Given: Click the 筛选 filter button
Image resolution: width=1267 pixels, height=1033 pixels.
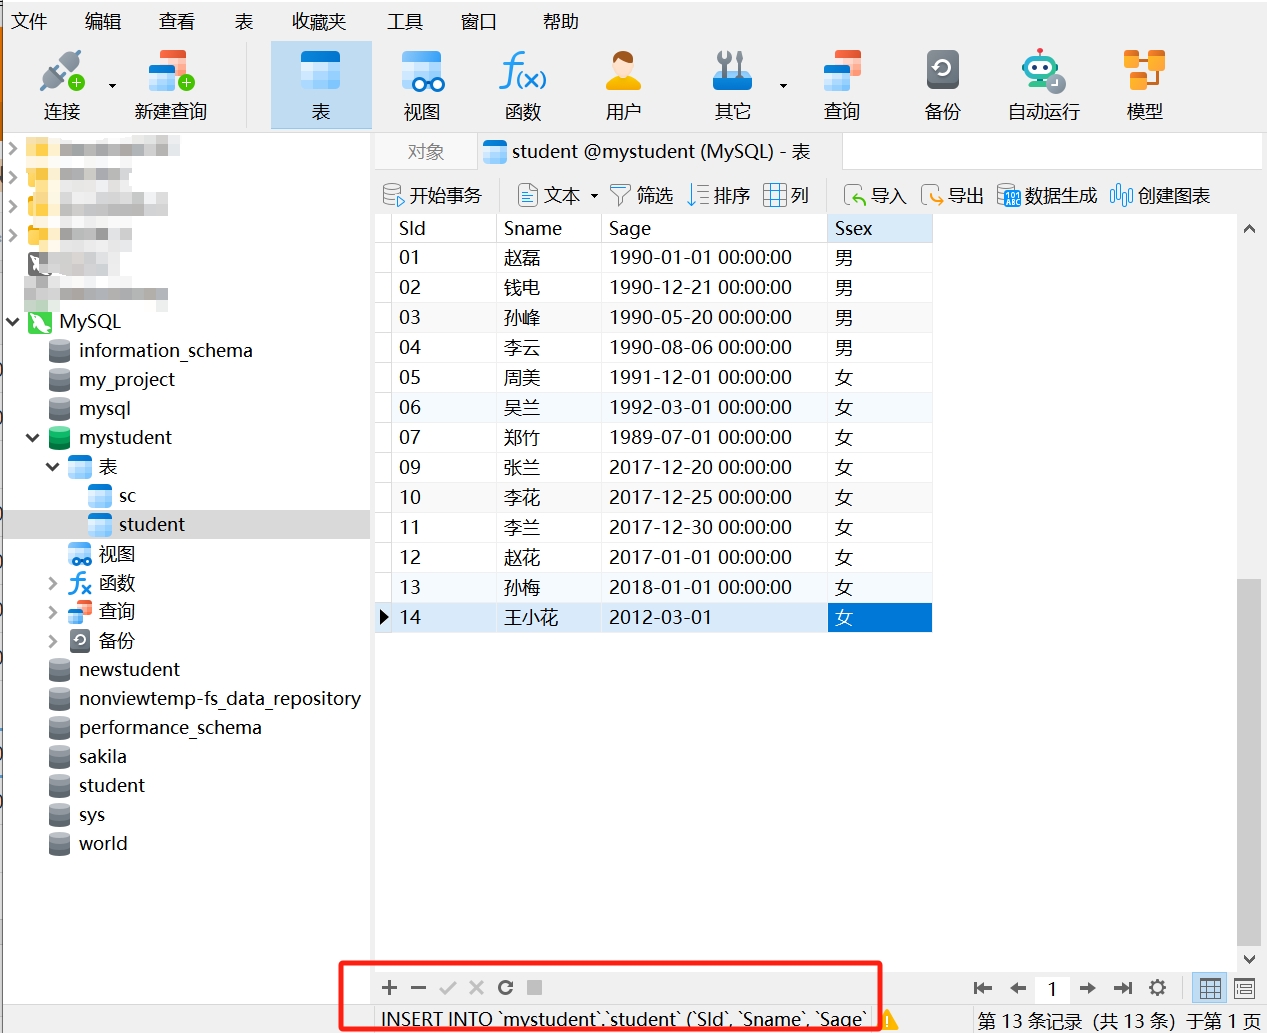Looking at the screenshot, I should click(642, 196).
